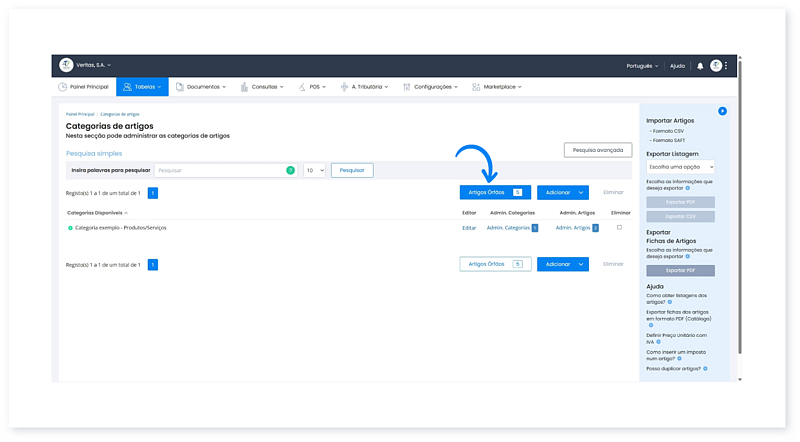
Task: Click the Formato CSV import link
Action: [x=668, y=131]
